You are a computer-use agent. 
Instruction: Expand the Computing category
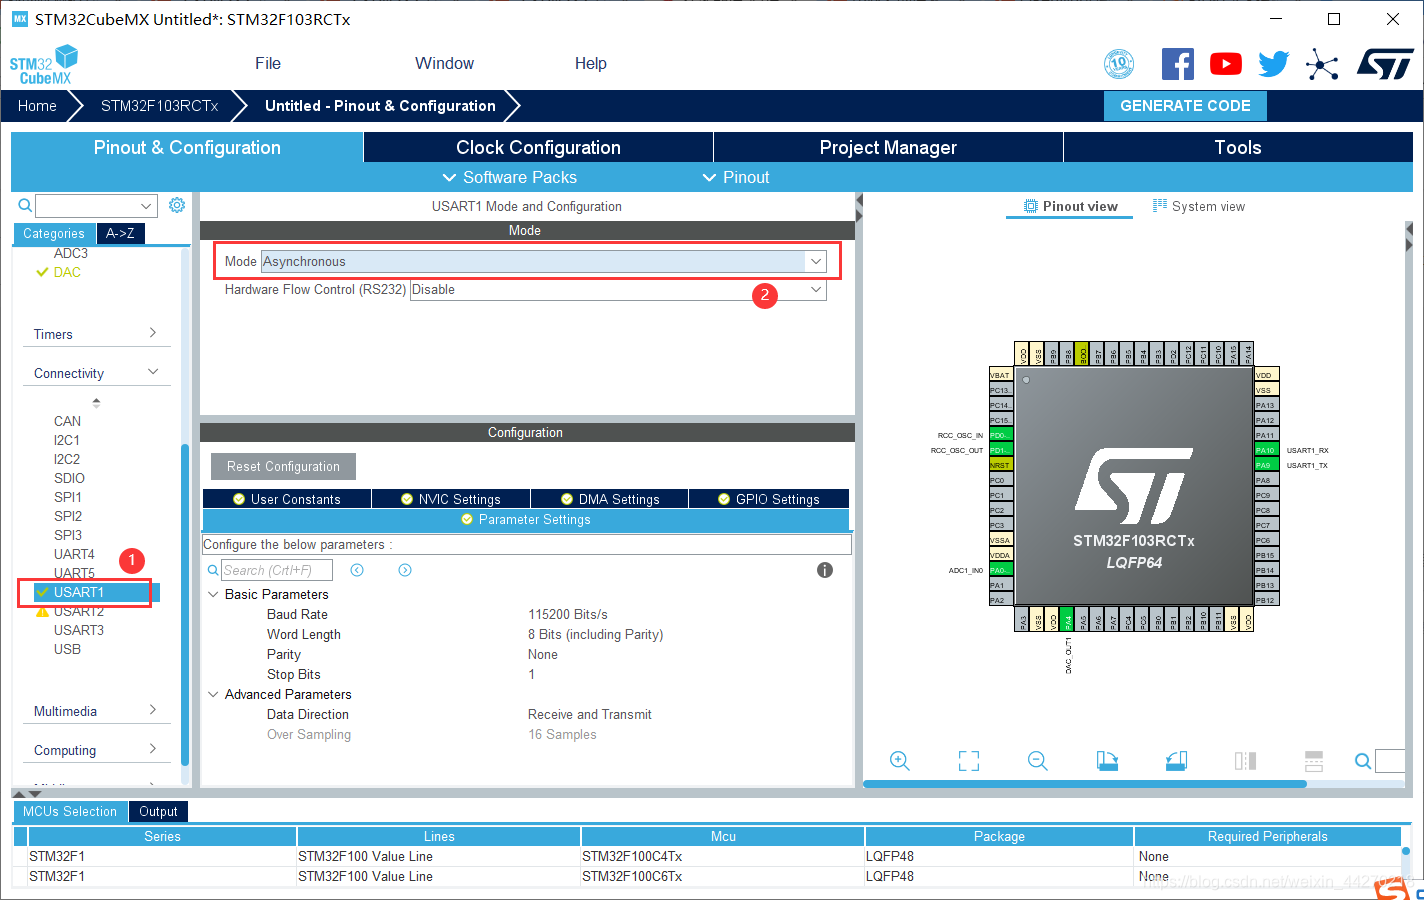[95, 750]
